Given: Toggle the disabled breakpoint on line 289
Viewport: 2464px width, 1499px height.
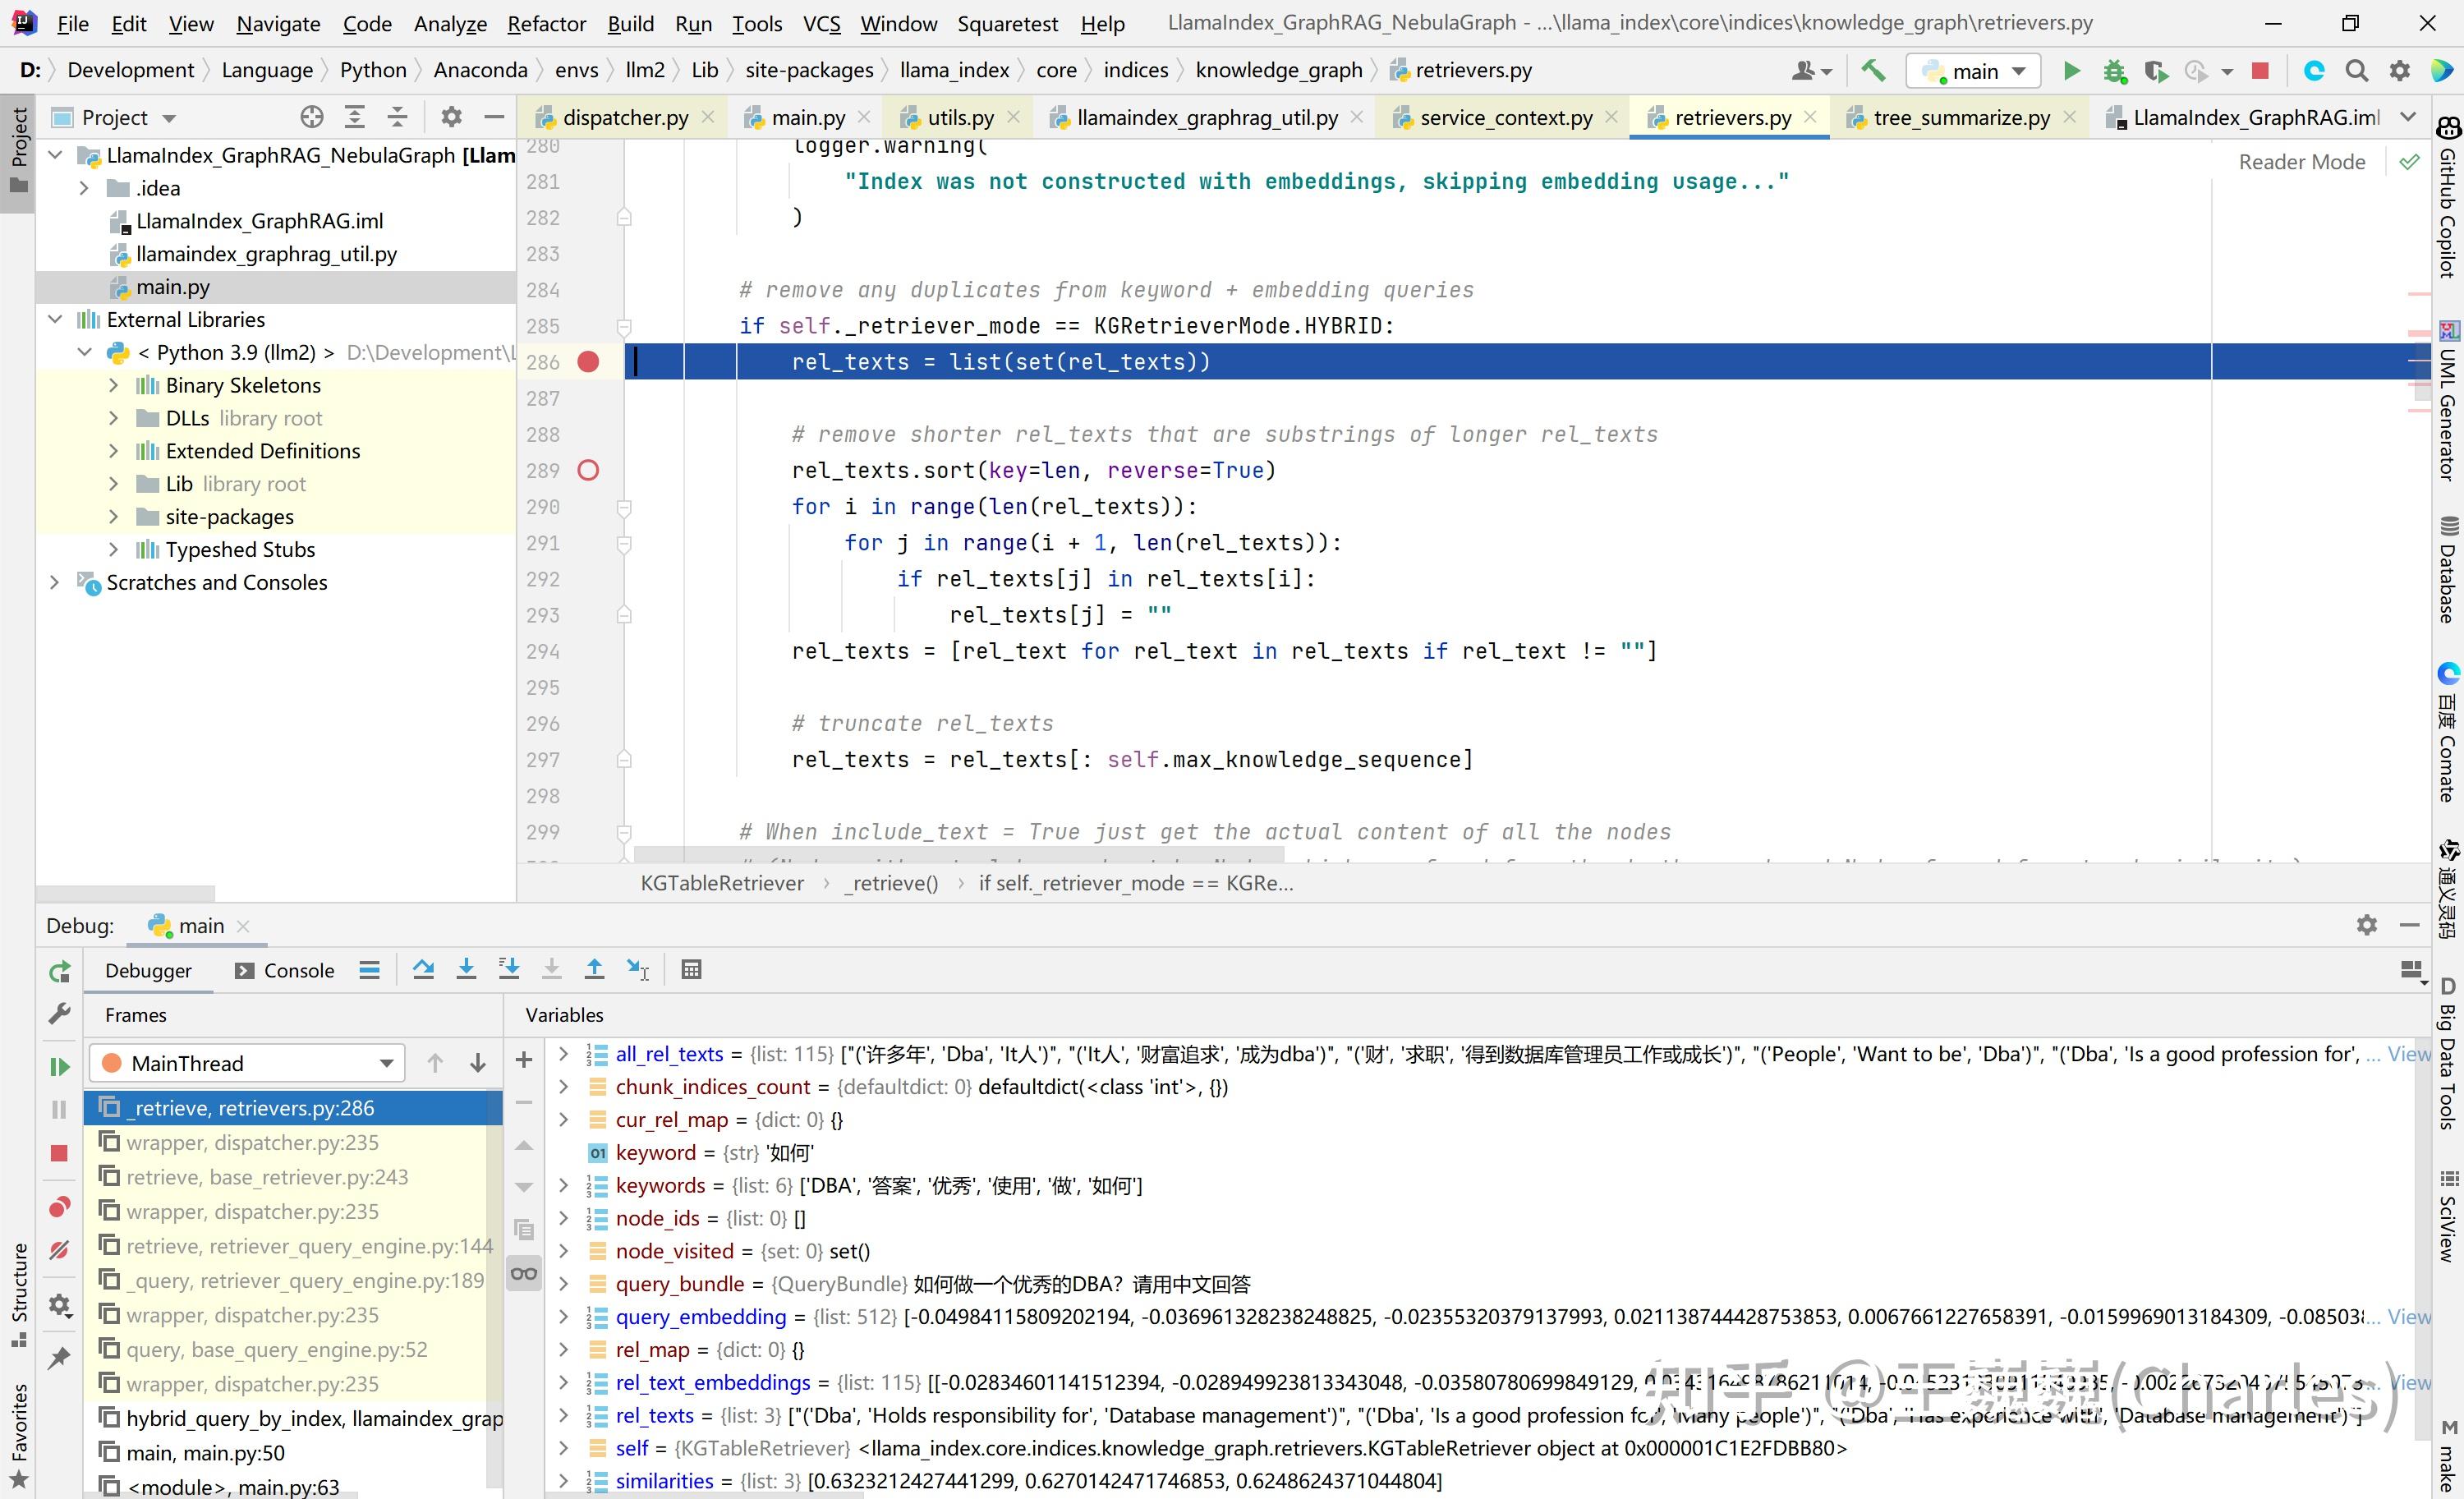Looking at the screenshot, I should [588, 470].
